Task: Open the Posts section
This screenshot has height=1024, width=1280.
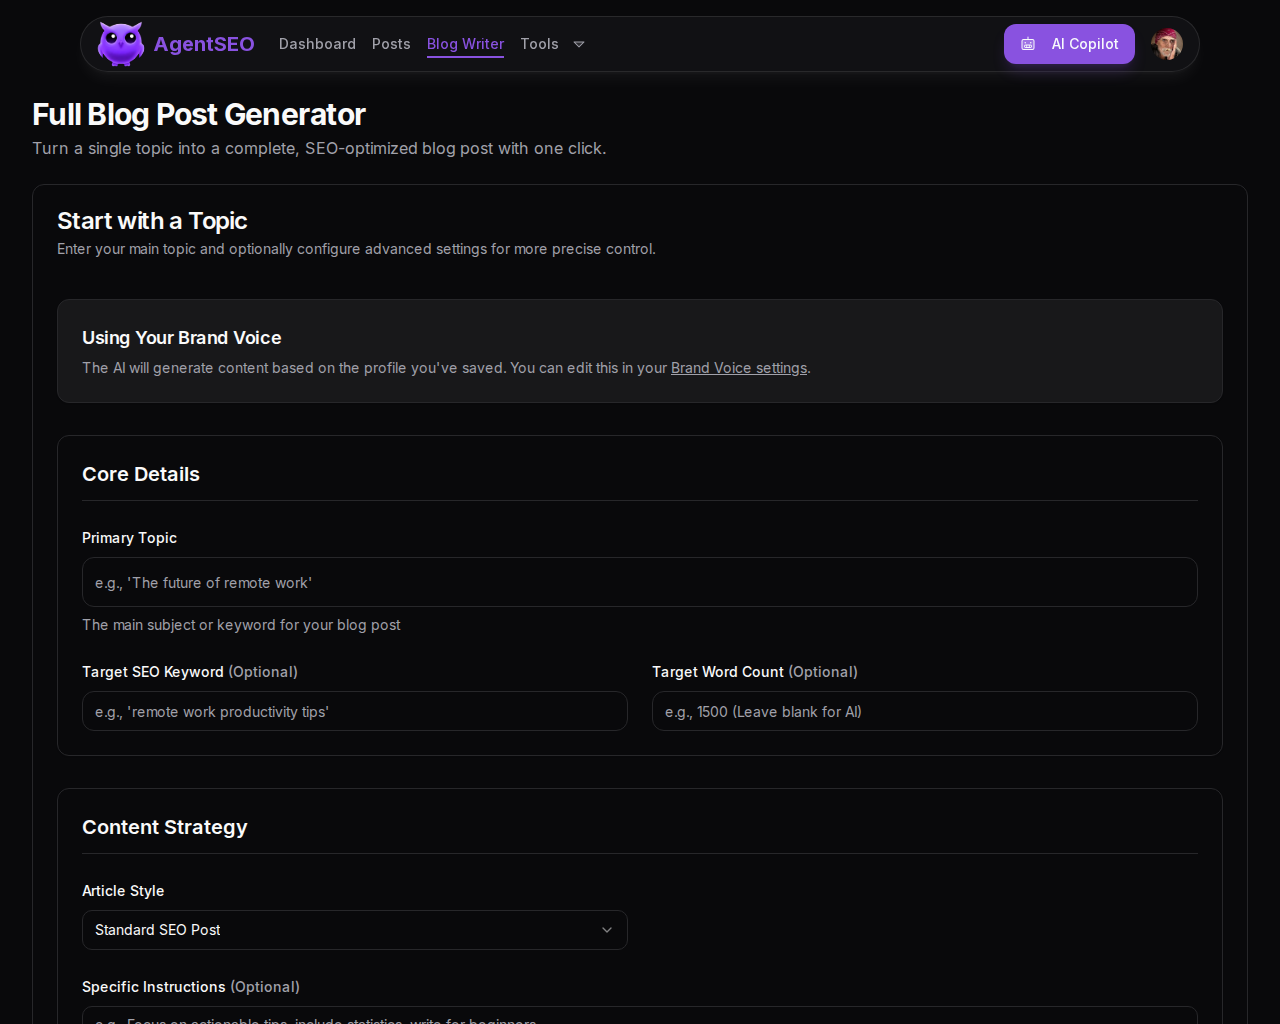Action: [x=391, y=44]
